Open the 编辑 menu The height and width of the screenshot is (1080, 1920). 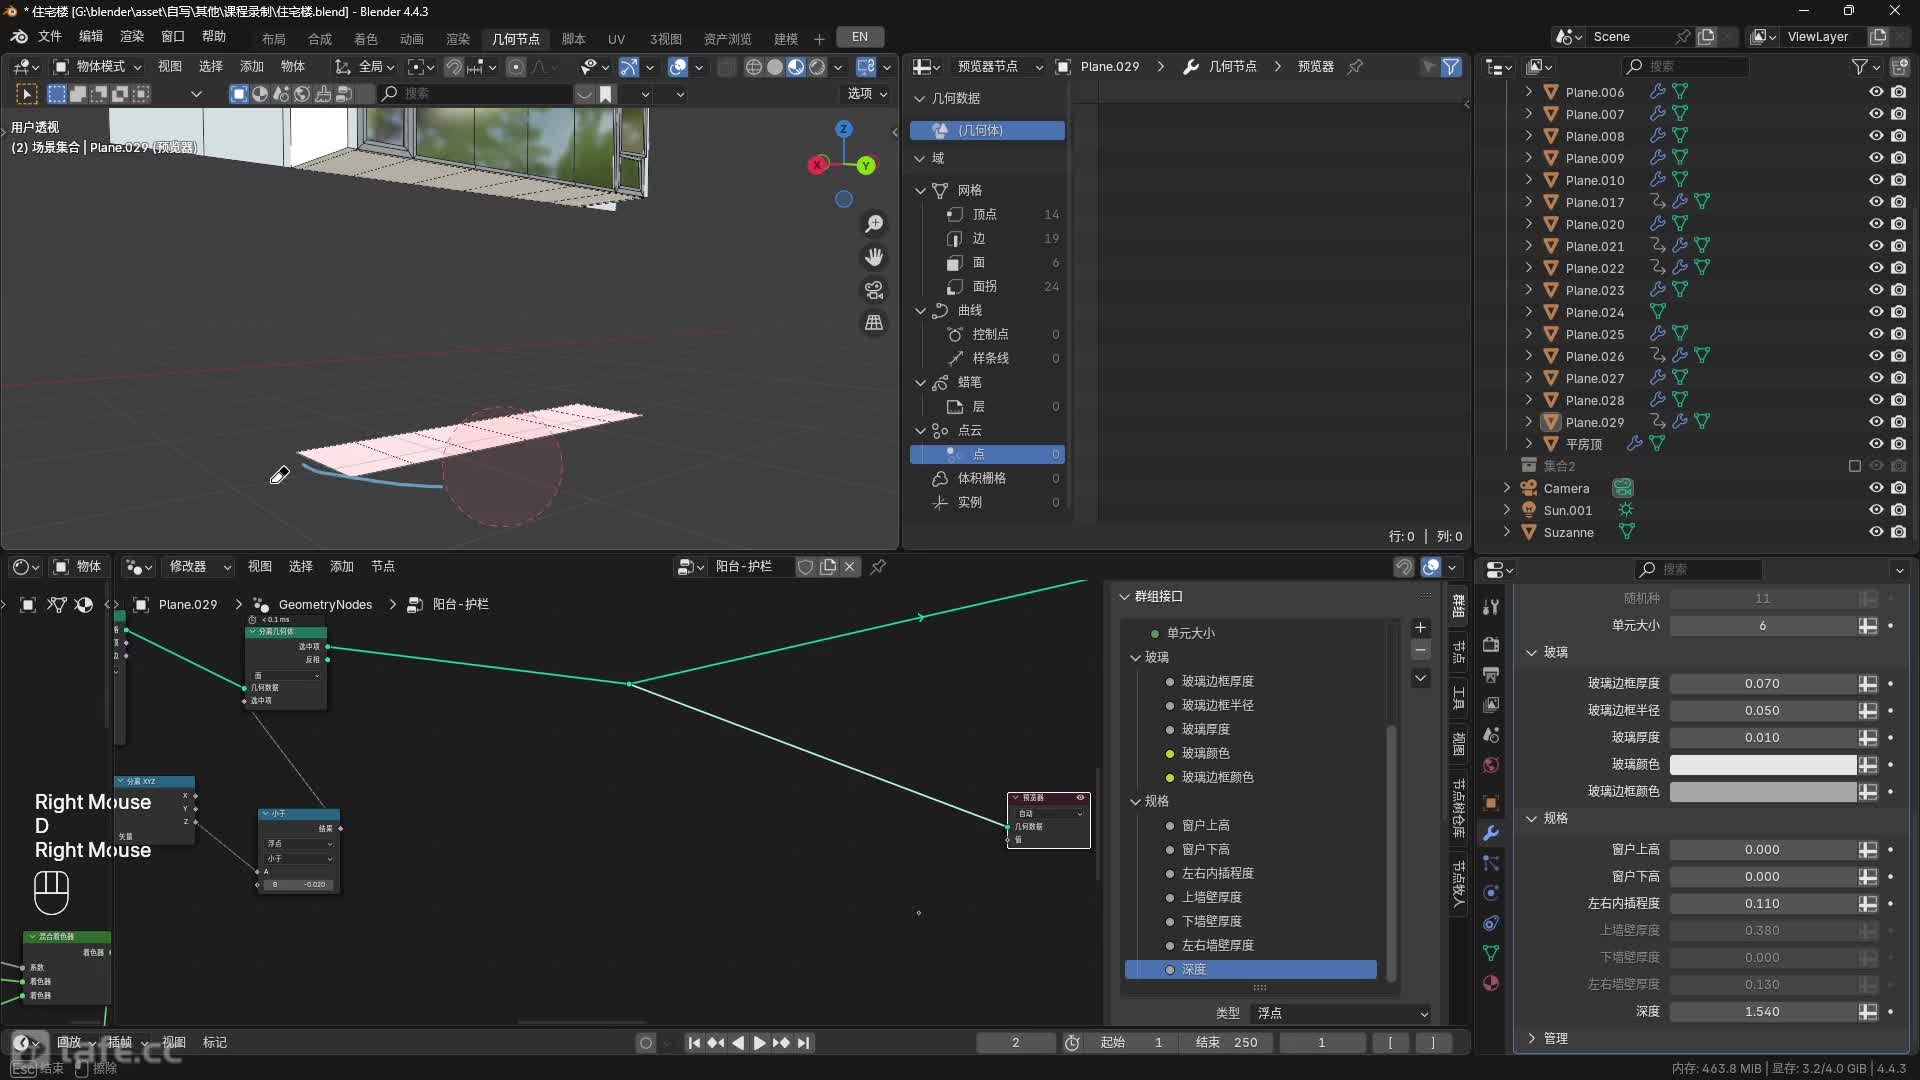click(x=91, y=37)
